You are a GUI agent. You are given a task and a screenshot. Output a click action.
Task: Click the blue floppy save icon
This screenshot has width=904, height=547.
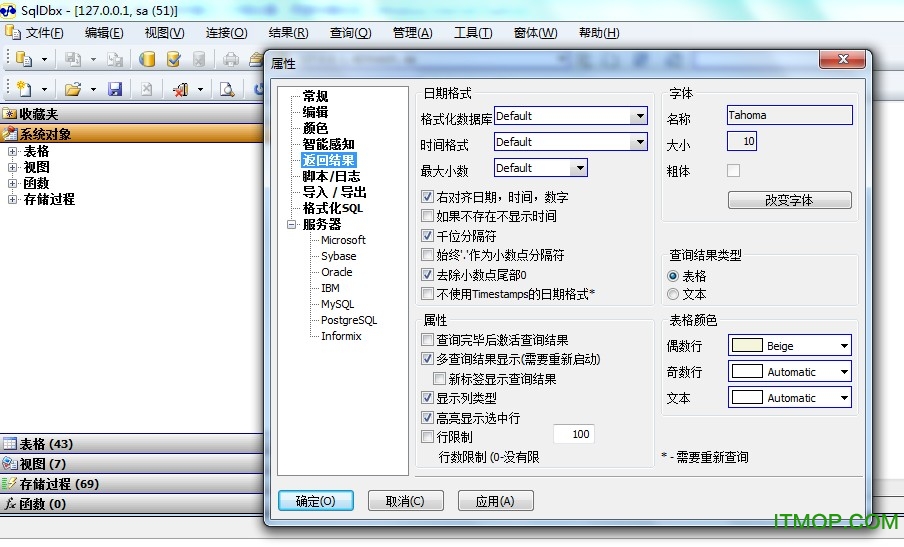coord(115,89)
